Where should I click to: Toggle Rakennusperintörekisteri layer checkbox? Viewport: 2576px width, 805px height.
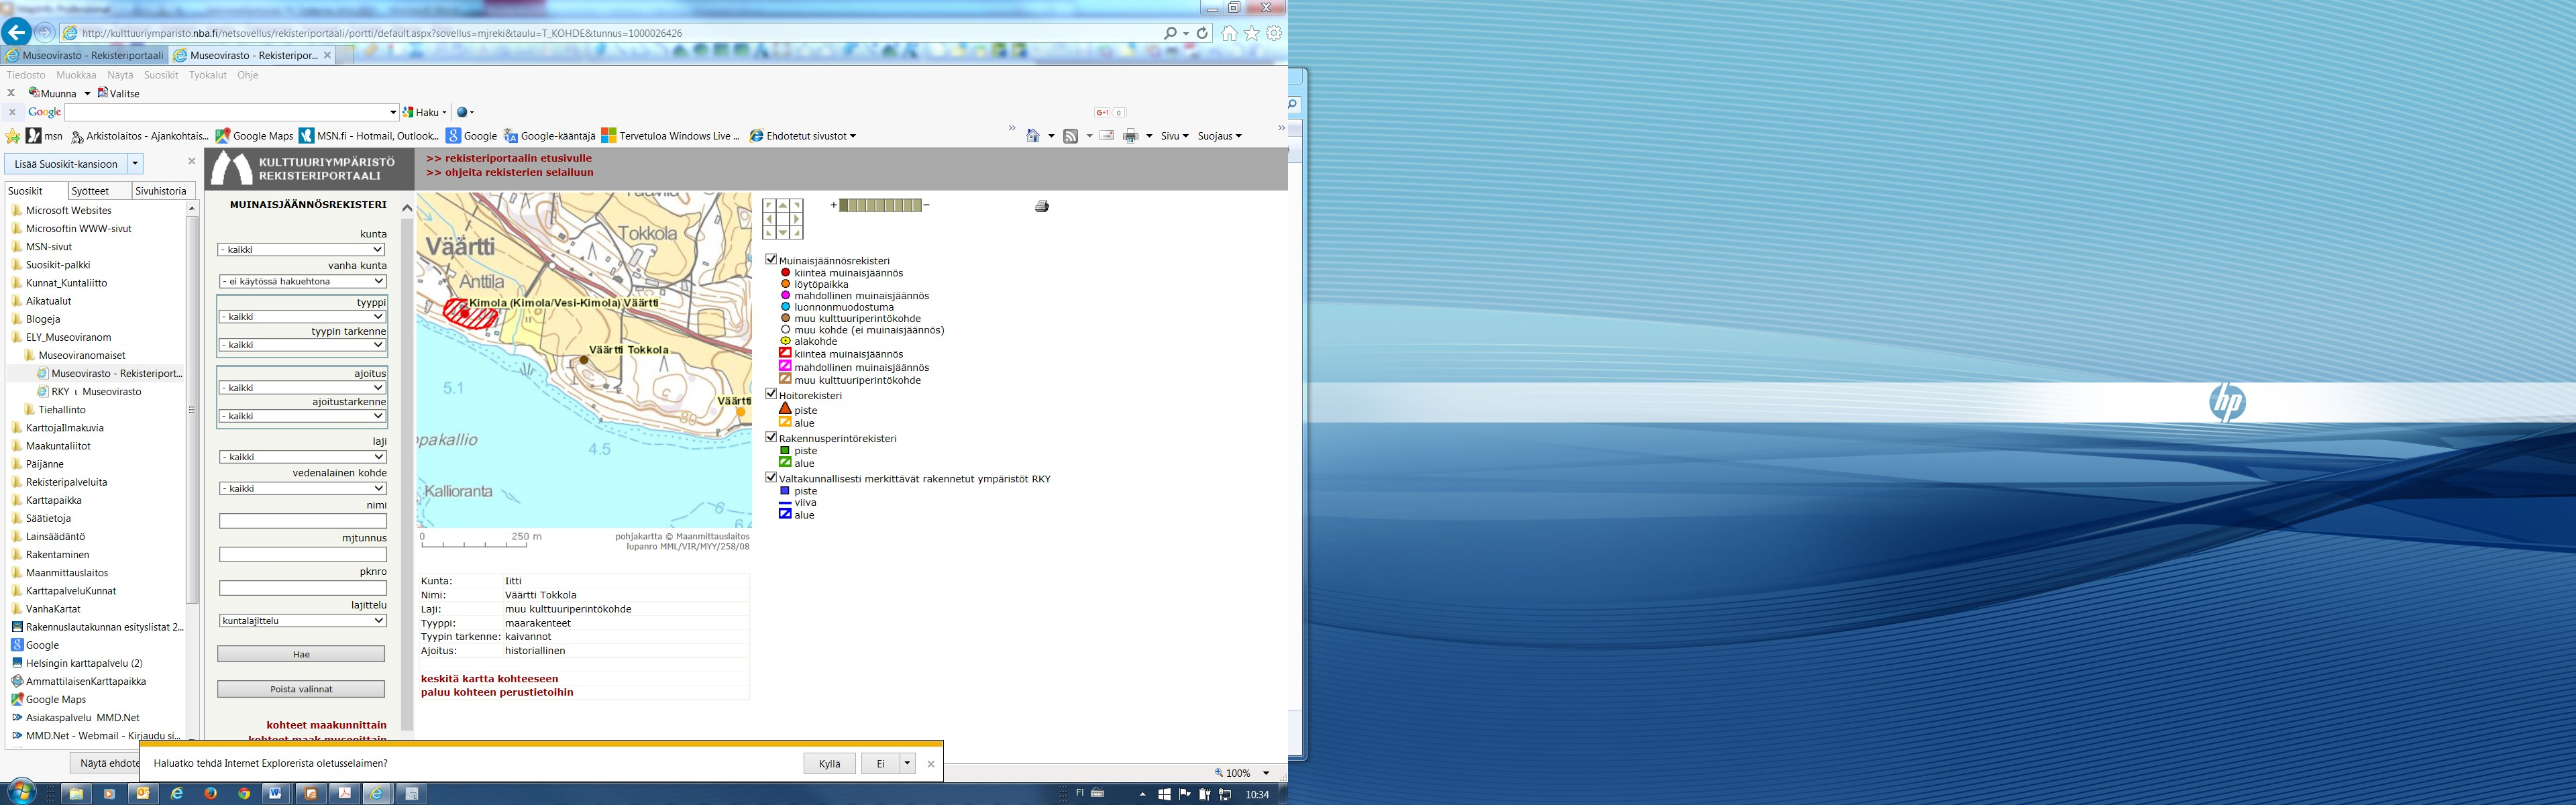771,437
